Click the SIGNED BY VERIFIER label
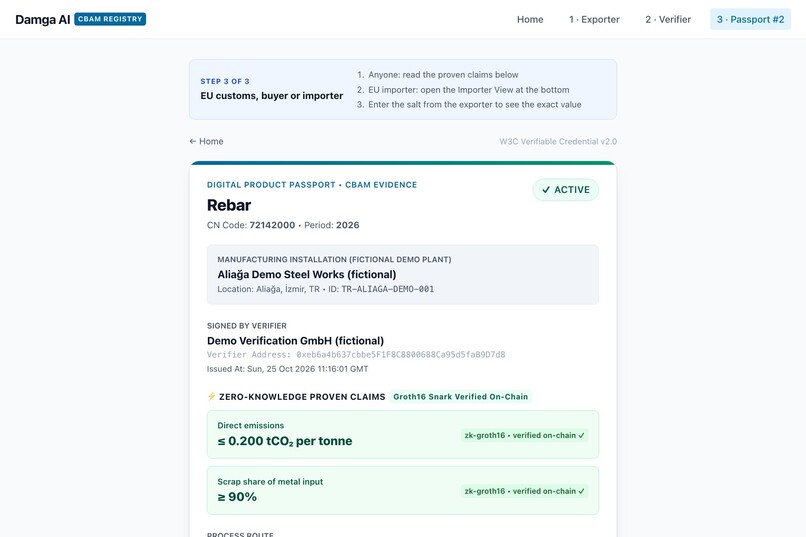This screenshot has width=806, height=537. click(247, 326)
